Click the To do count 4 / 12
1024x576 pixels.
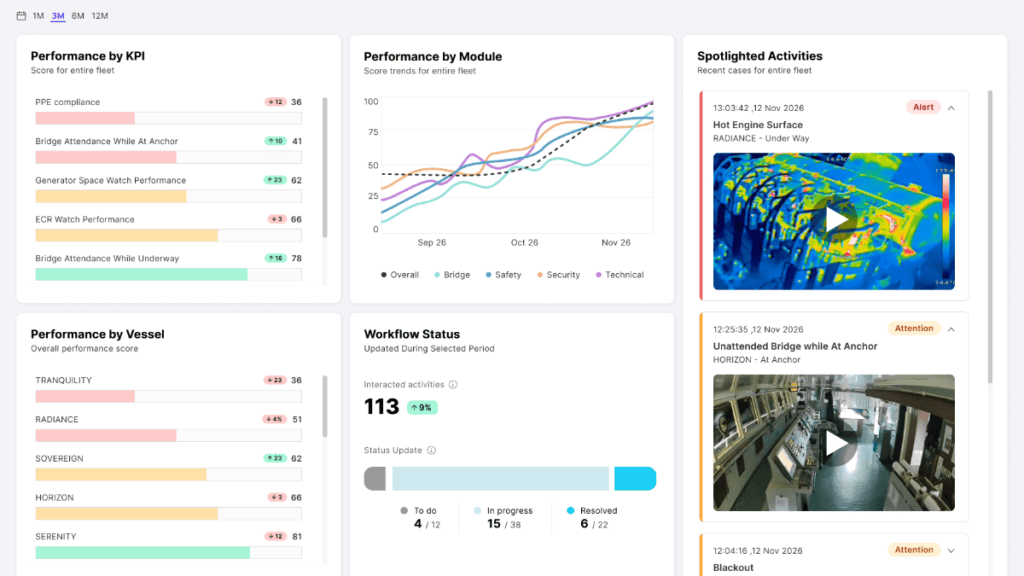click(427, 524)
